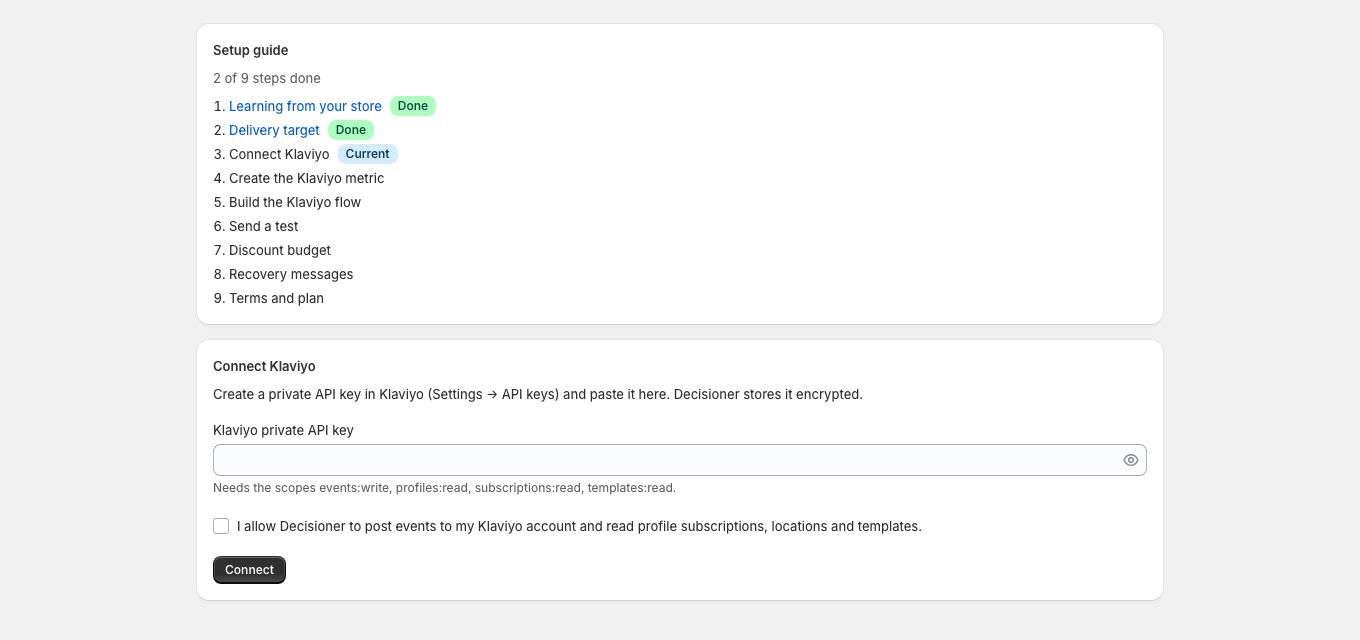Viewport: 1360px width, 640px height.
Task: Click the permission text beside the checkbox
Action: point(579,526)
